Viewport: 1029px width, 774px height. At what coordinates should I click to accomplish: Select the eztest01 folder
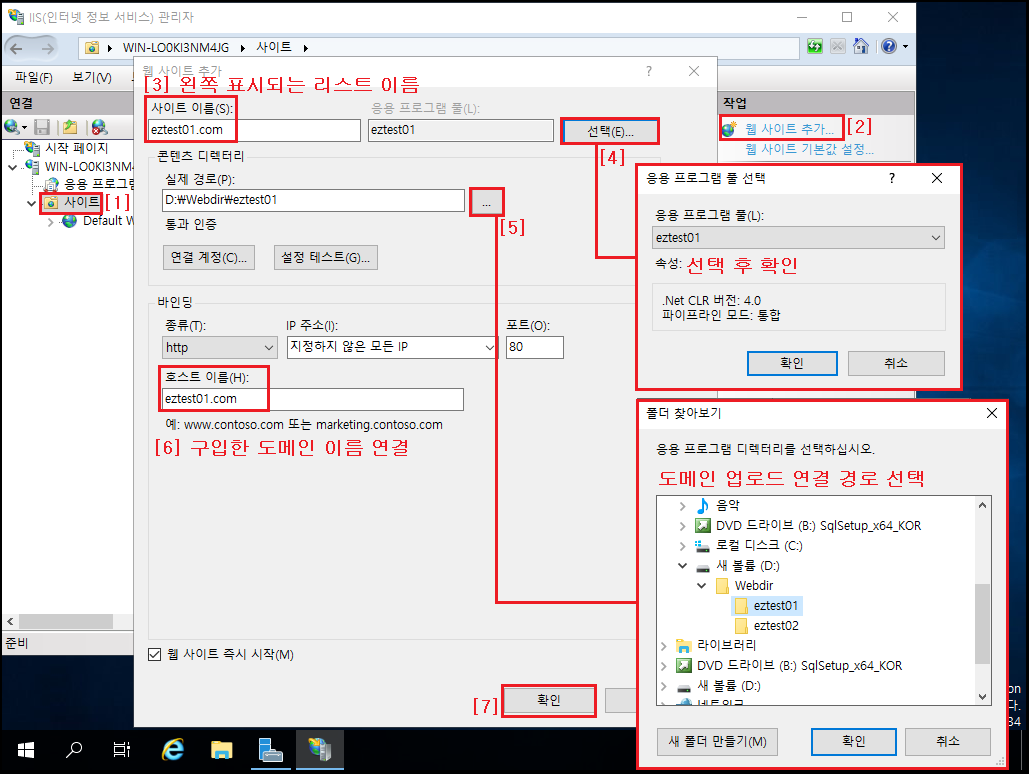point(775,605)
